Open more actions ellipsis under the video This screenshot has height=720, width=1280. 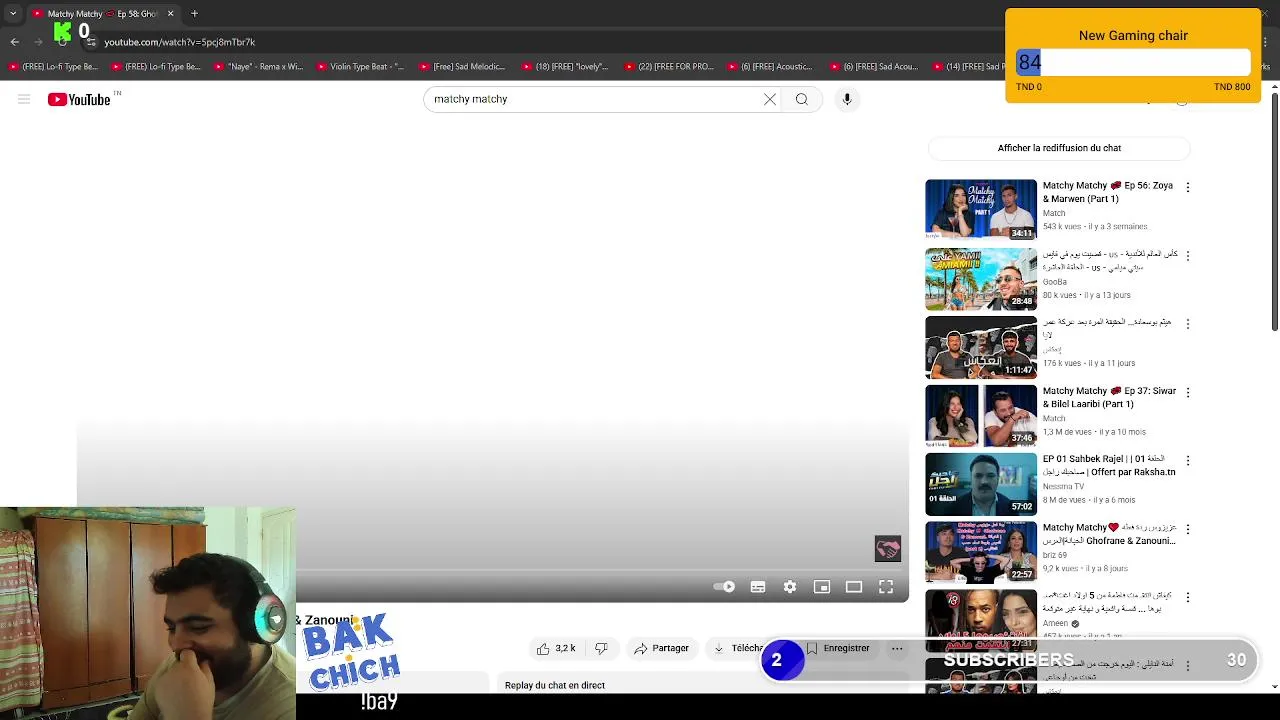pos(897,648)
